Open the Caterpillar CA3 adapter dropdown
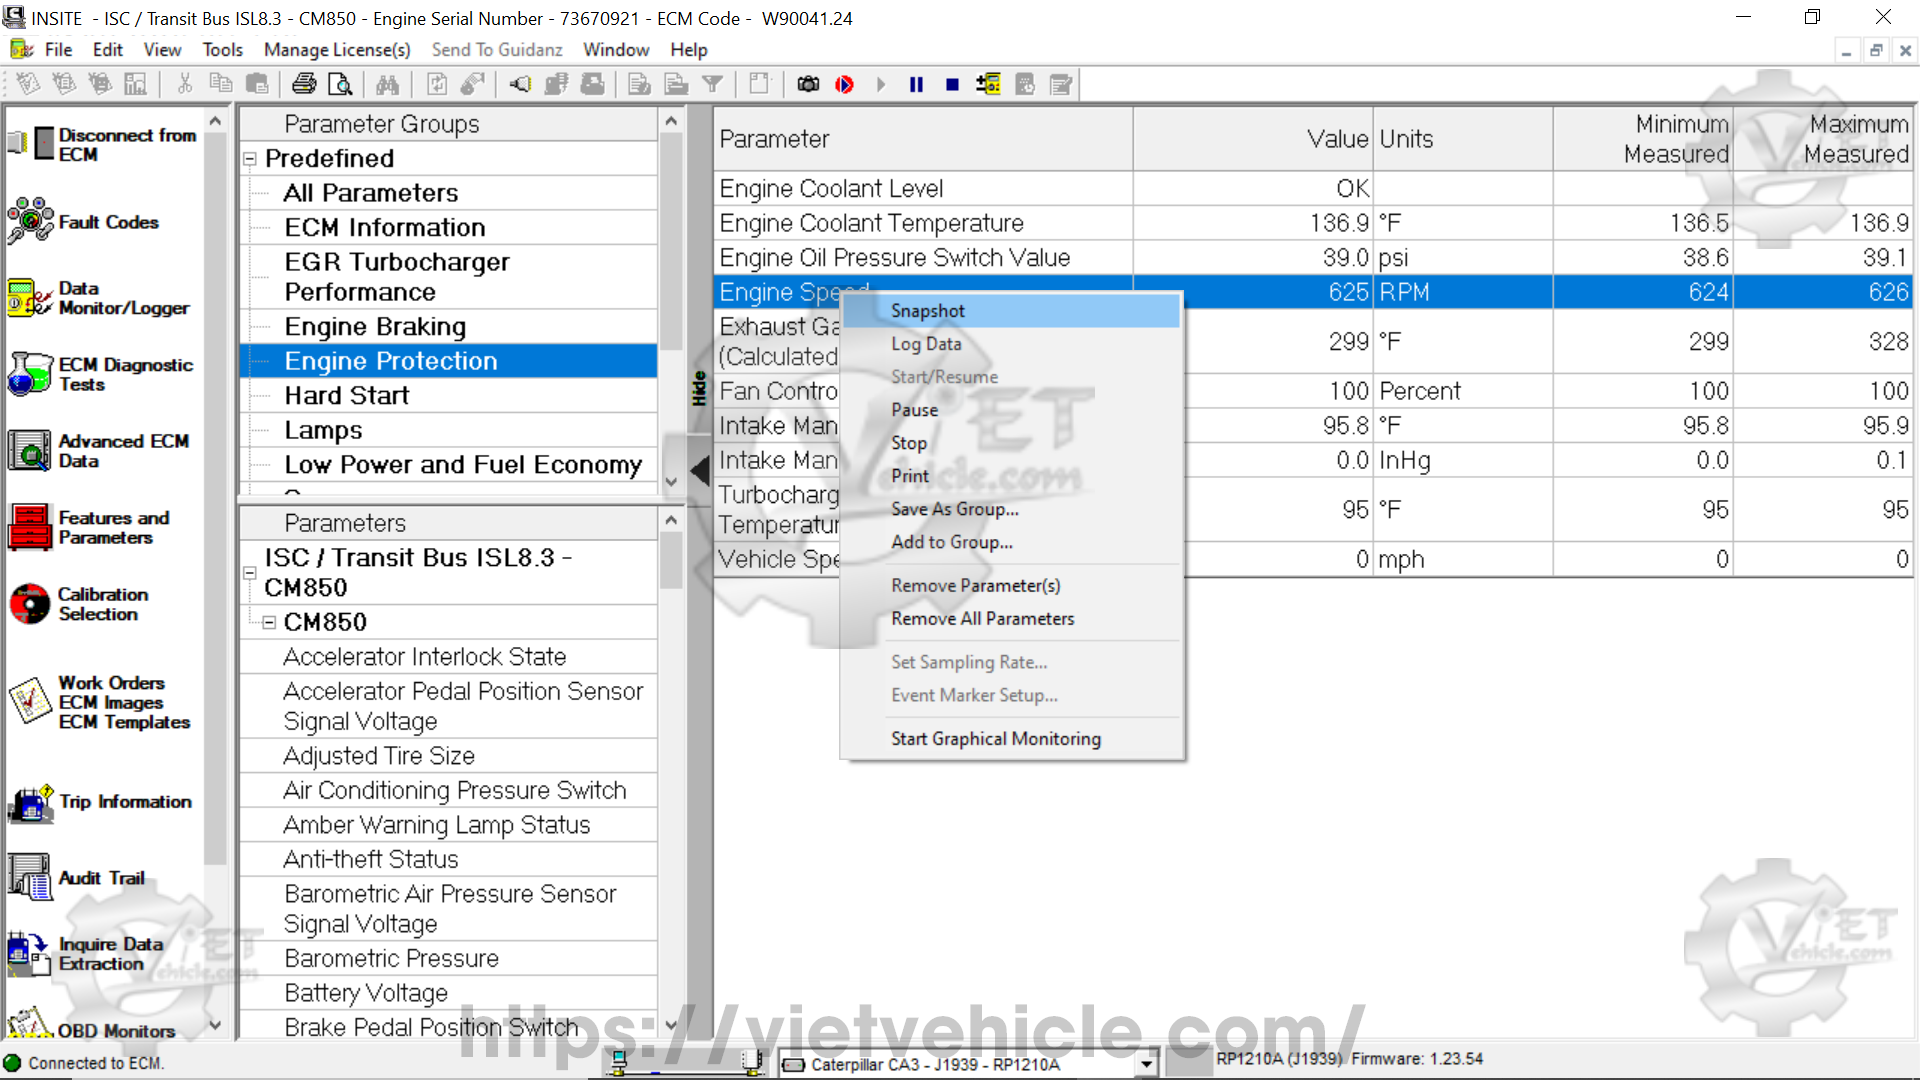 click(x=1147, y=1064)
